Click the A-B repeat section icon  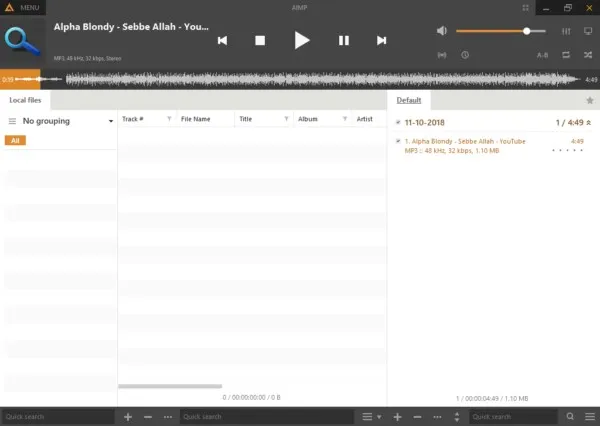[542, 55]
